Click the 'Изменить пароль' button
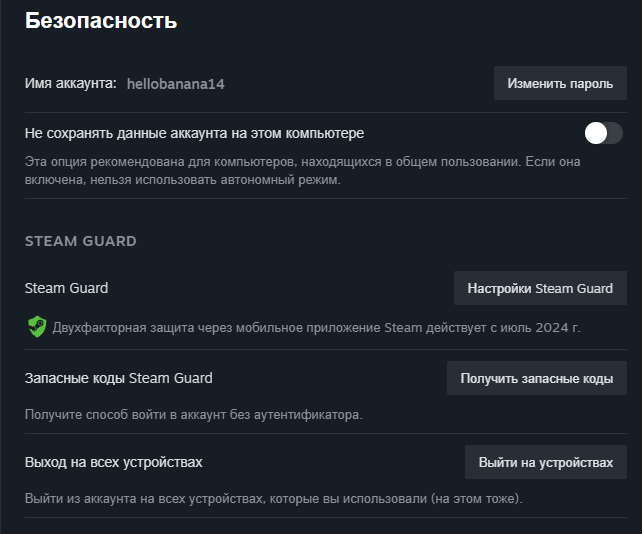The height and width of the screenshot is (534, 642). (x=560, y=83)
